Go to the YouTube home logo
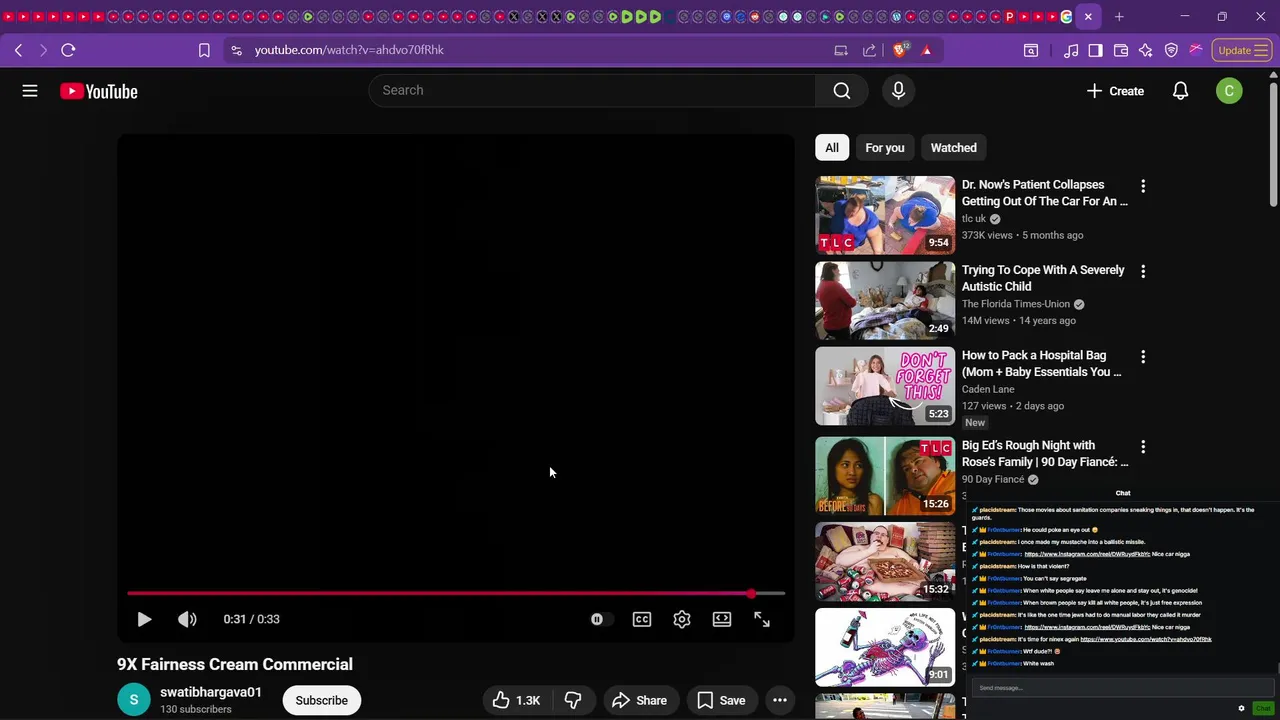1280x720 pixels. [98, 91]
